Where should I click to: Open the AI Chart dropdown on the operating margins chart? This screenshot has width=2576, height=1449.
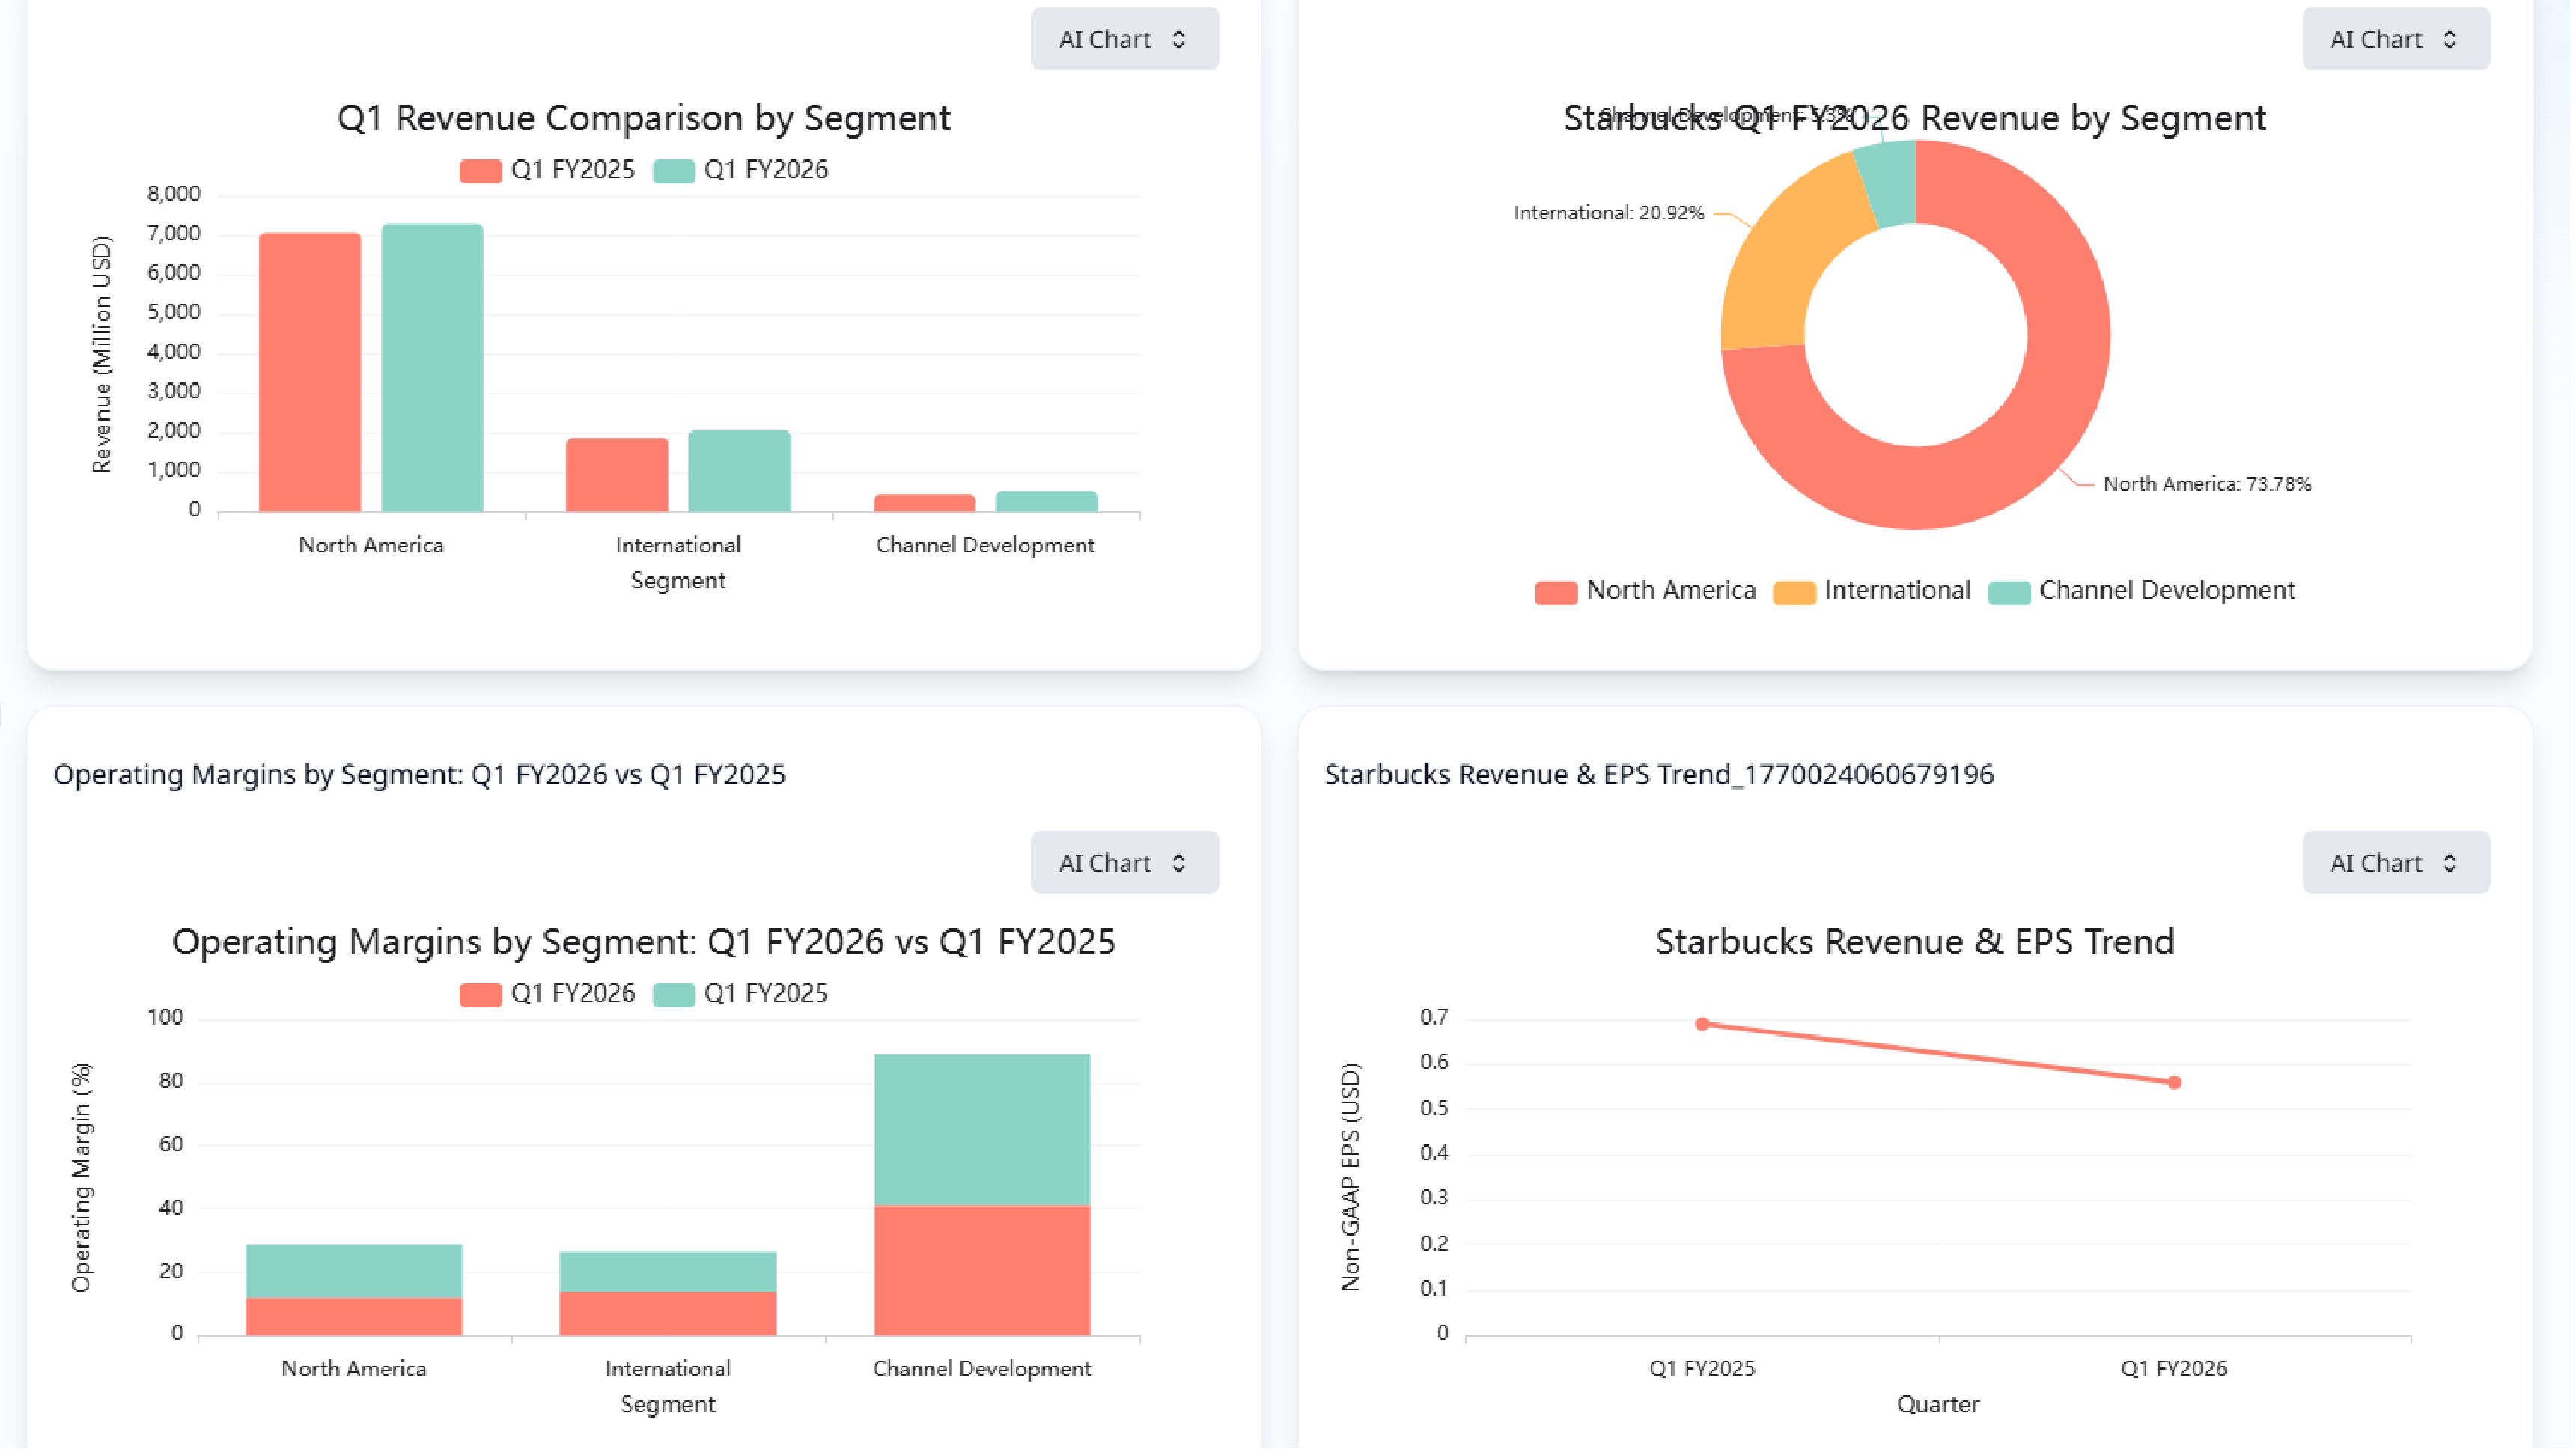(x=1124, y=862)
